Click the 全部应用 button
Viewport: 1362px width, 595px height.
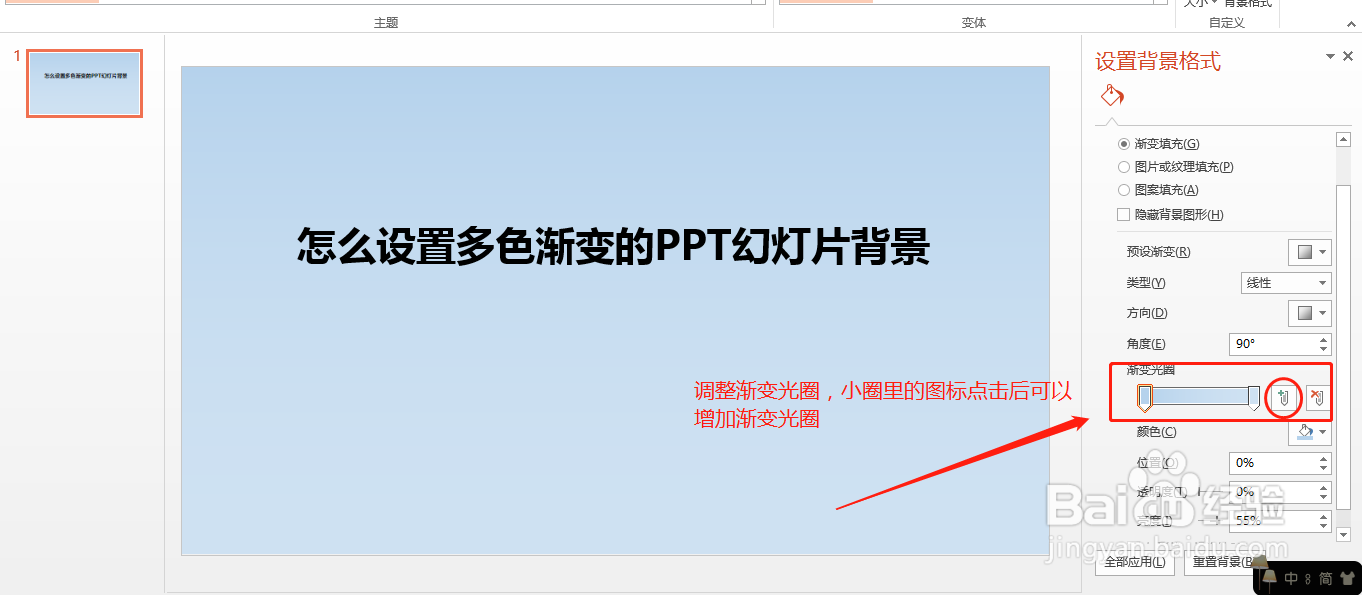click(1135, 562)
